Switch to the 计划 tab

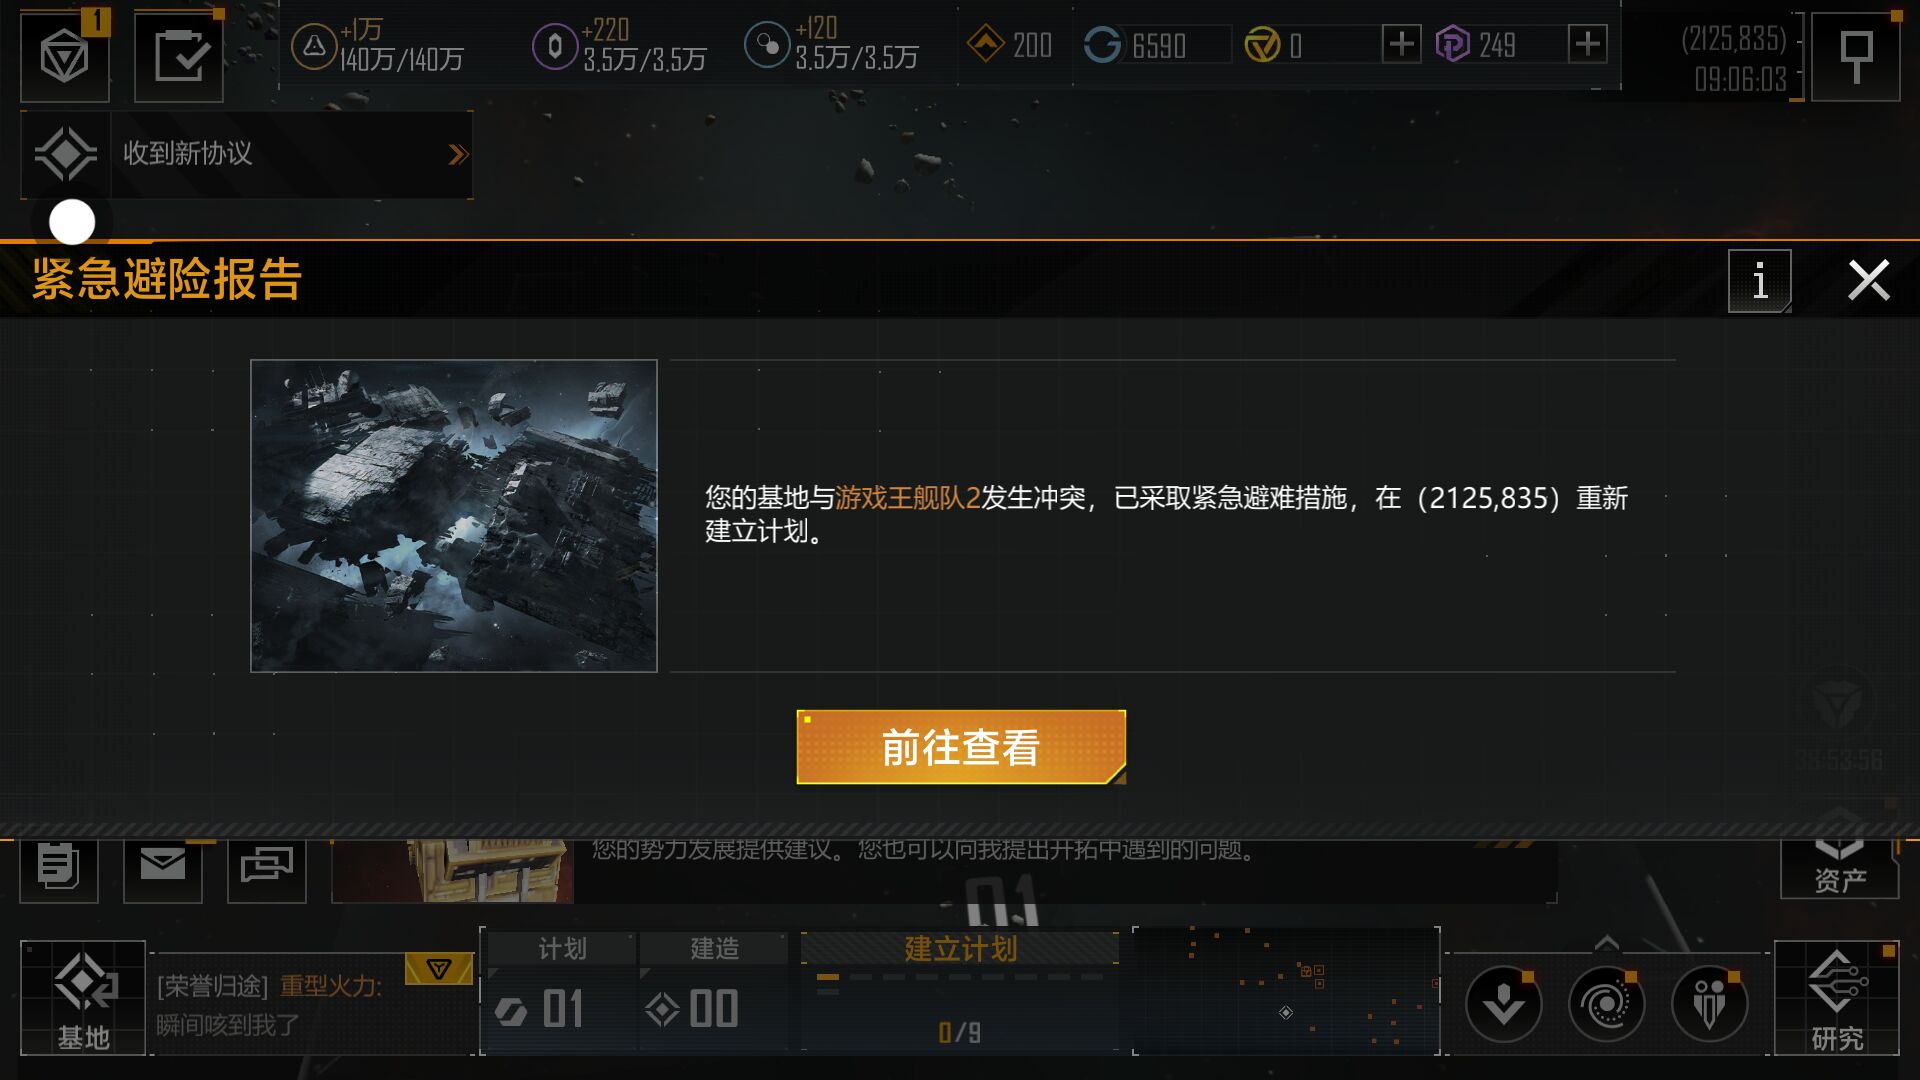(562, 948)
